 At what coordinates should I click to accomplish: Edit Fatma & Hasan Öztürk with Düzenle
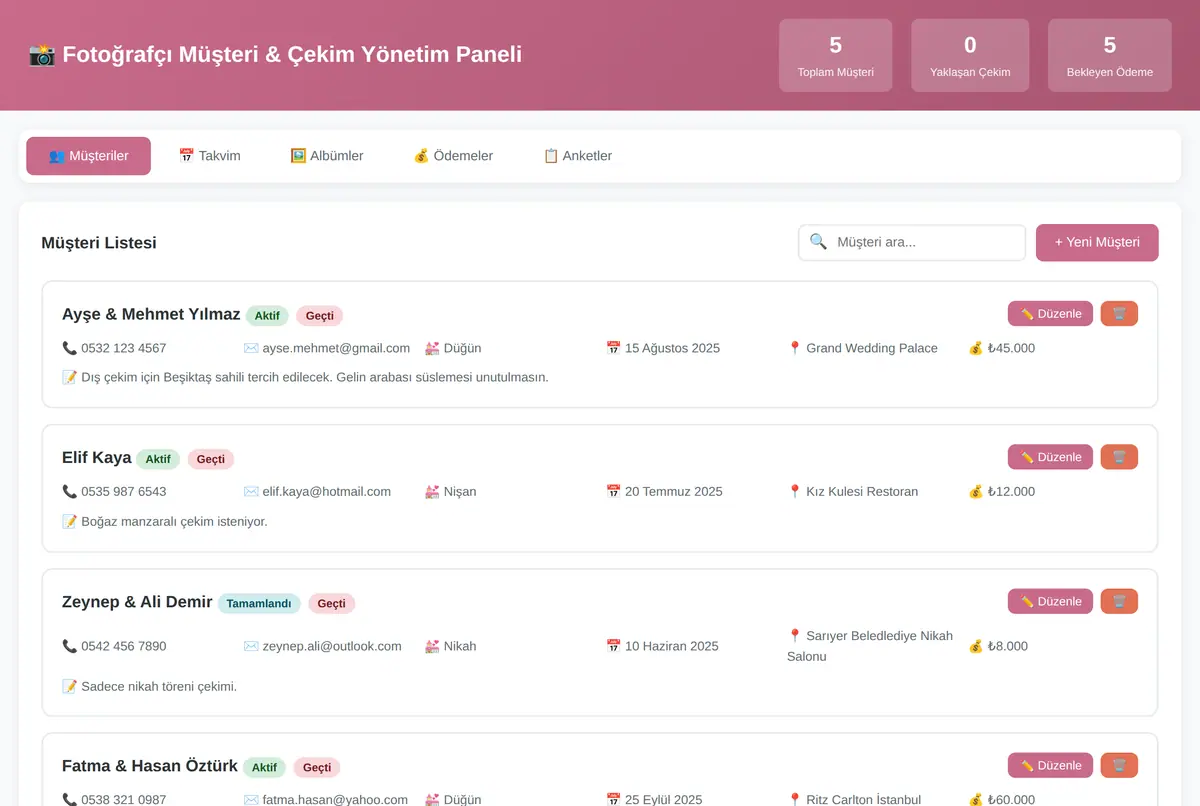[x=1050, y=766]
